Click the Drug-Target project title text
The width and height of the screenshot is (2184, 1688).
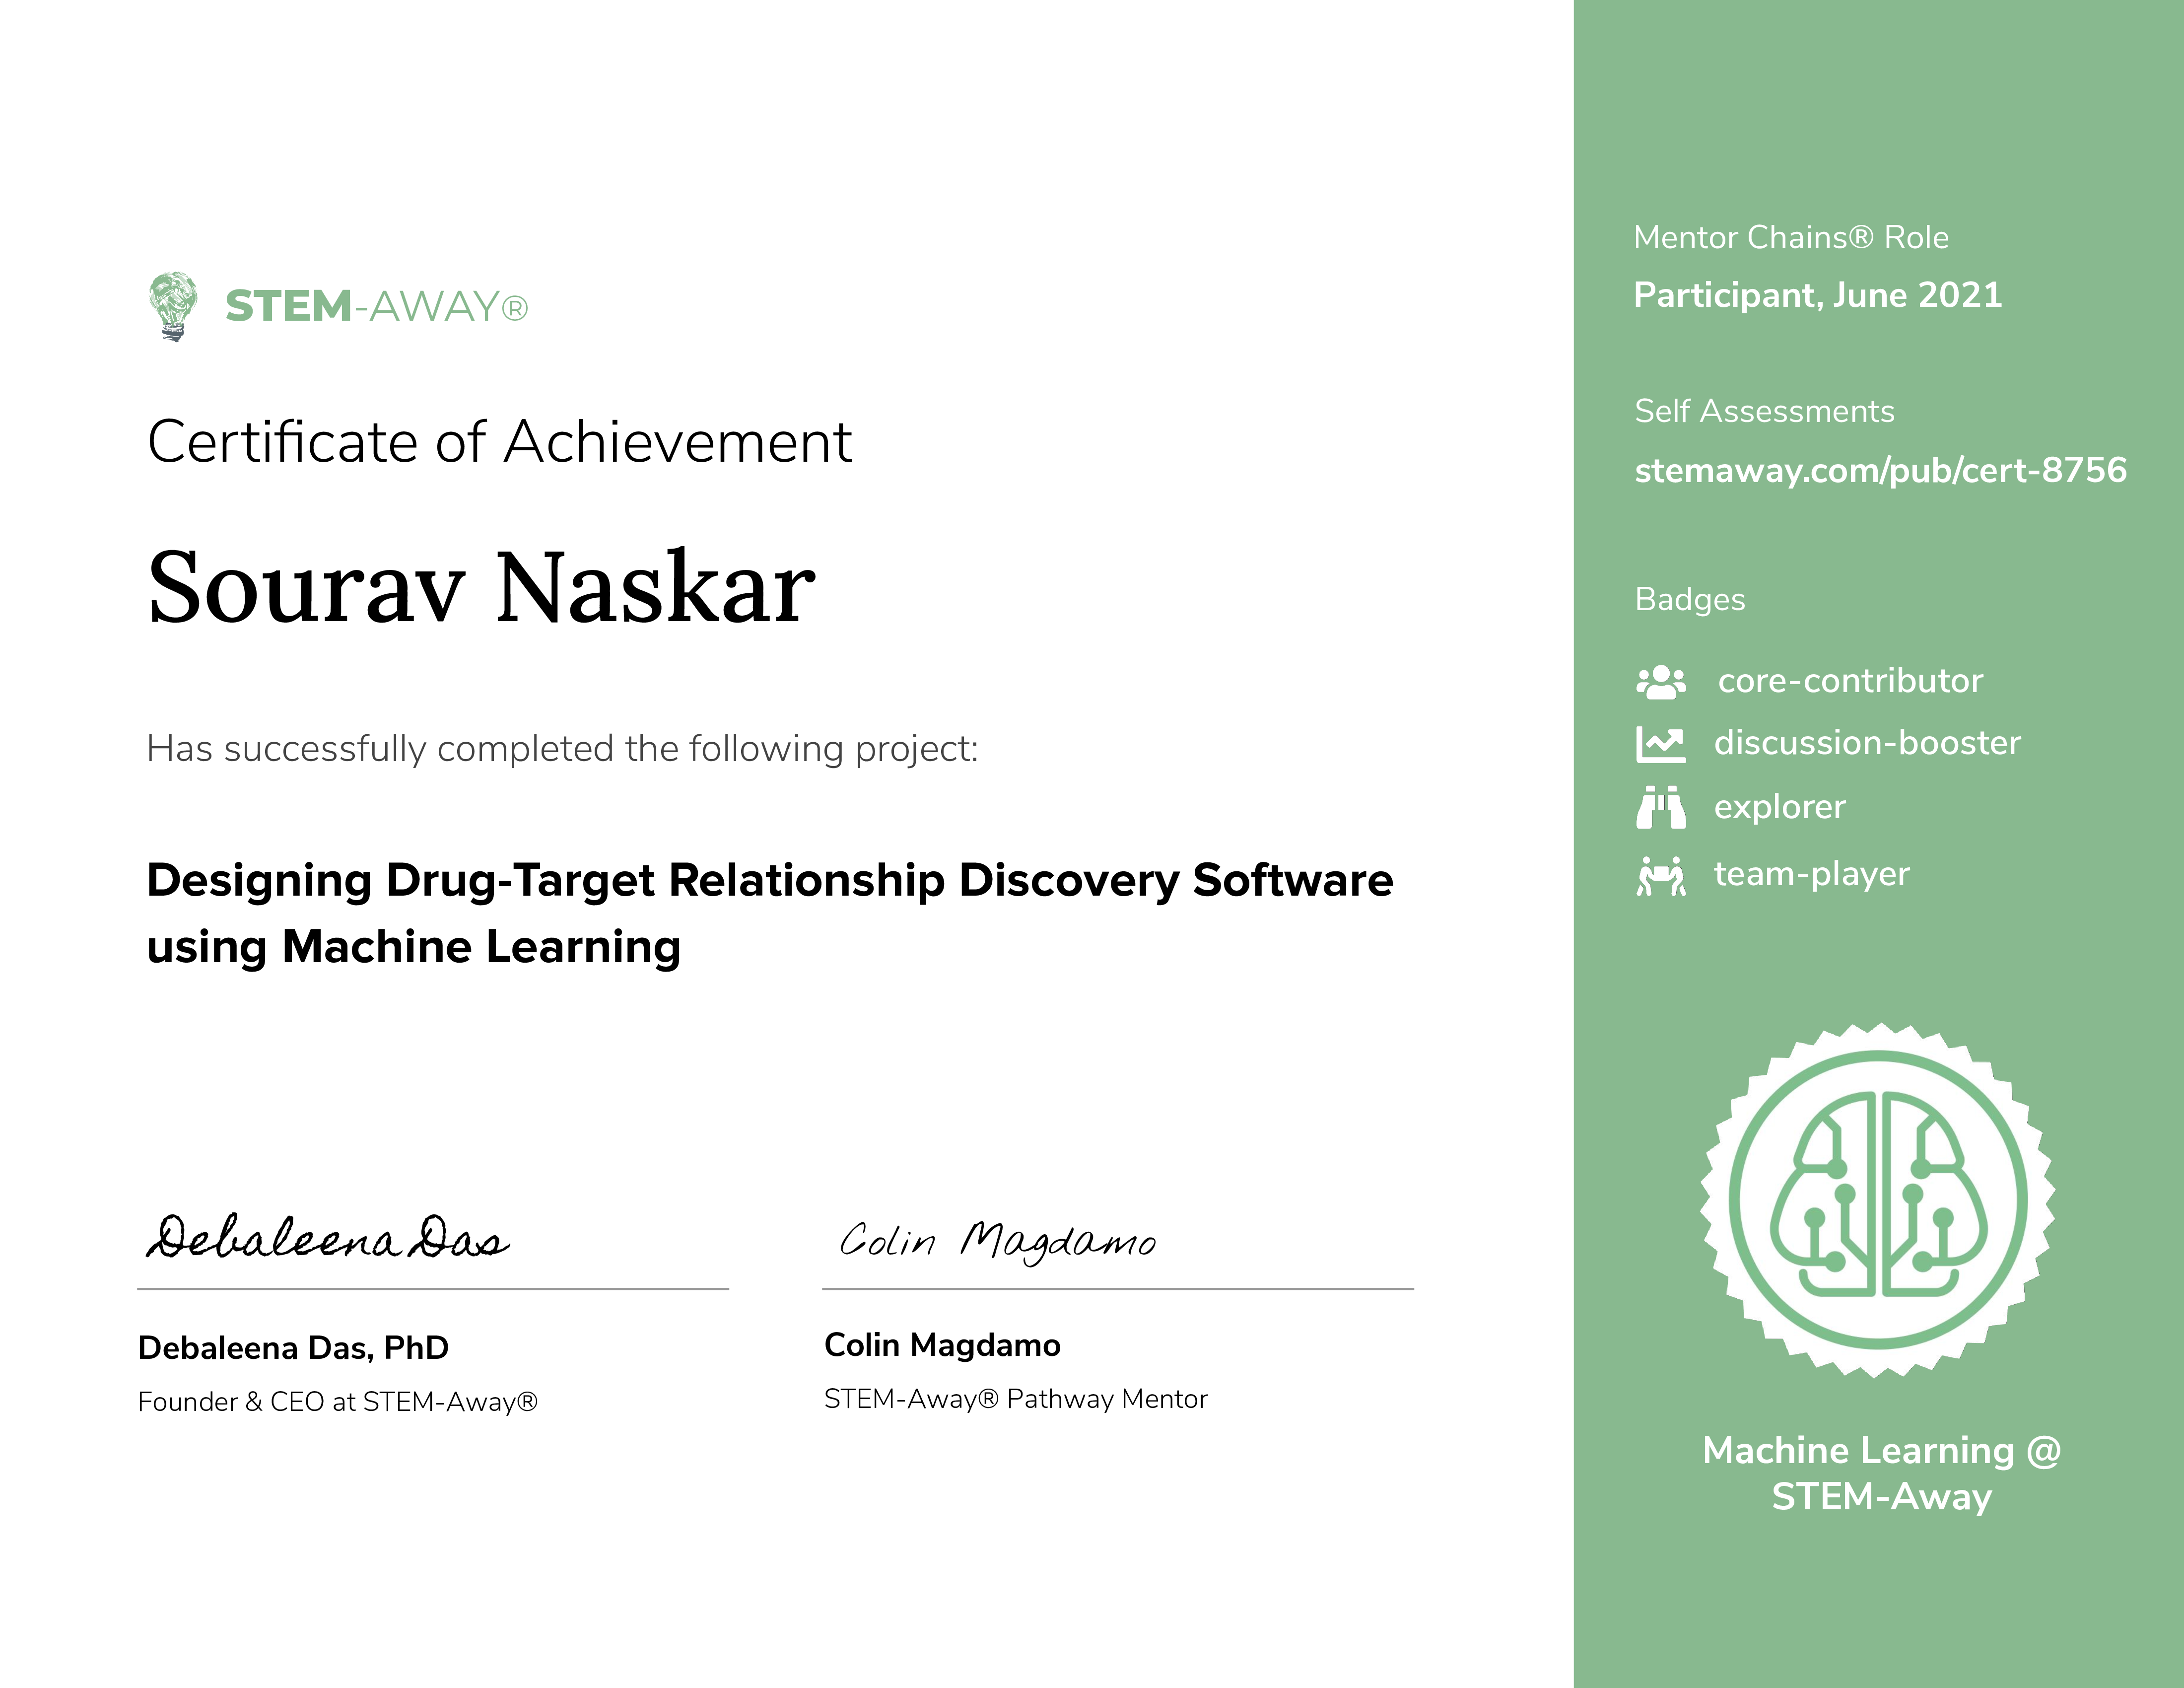click(x=768, y=912)
